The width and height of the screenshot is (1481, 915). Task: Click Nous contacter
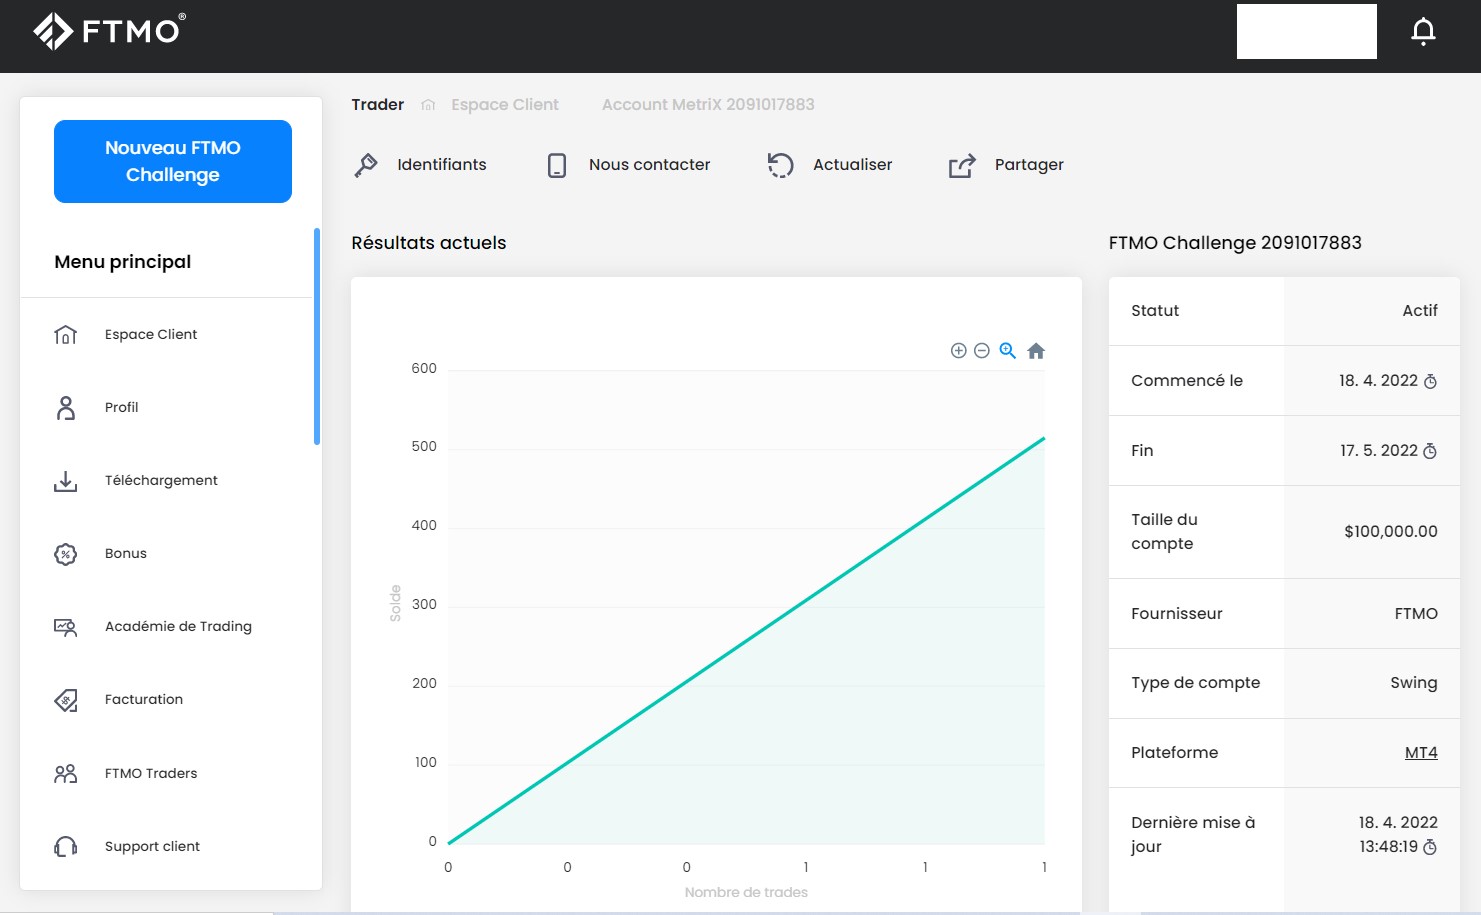(628, 165)
